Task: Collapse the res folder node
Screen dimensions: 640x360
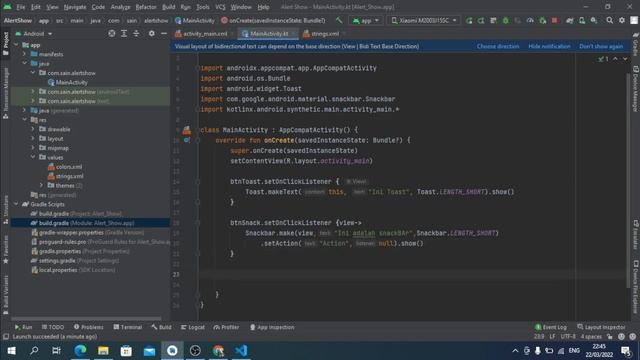Action: coord(24,120)
